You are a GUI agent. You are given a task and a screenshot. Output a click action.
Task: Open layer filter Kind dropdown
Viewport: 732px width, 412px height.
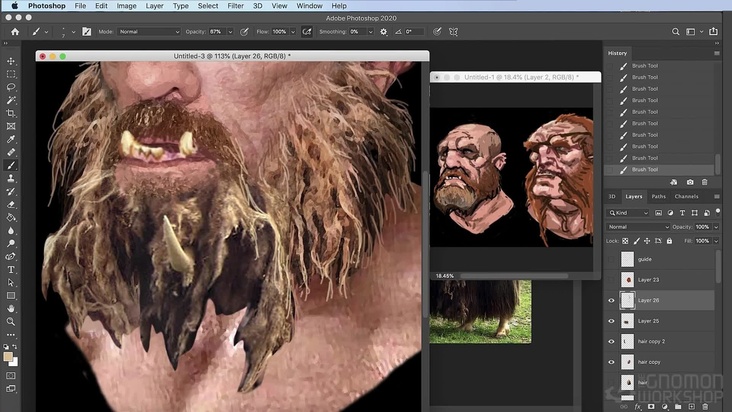(628, 213)
